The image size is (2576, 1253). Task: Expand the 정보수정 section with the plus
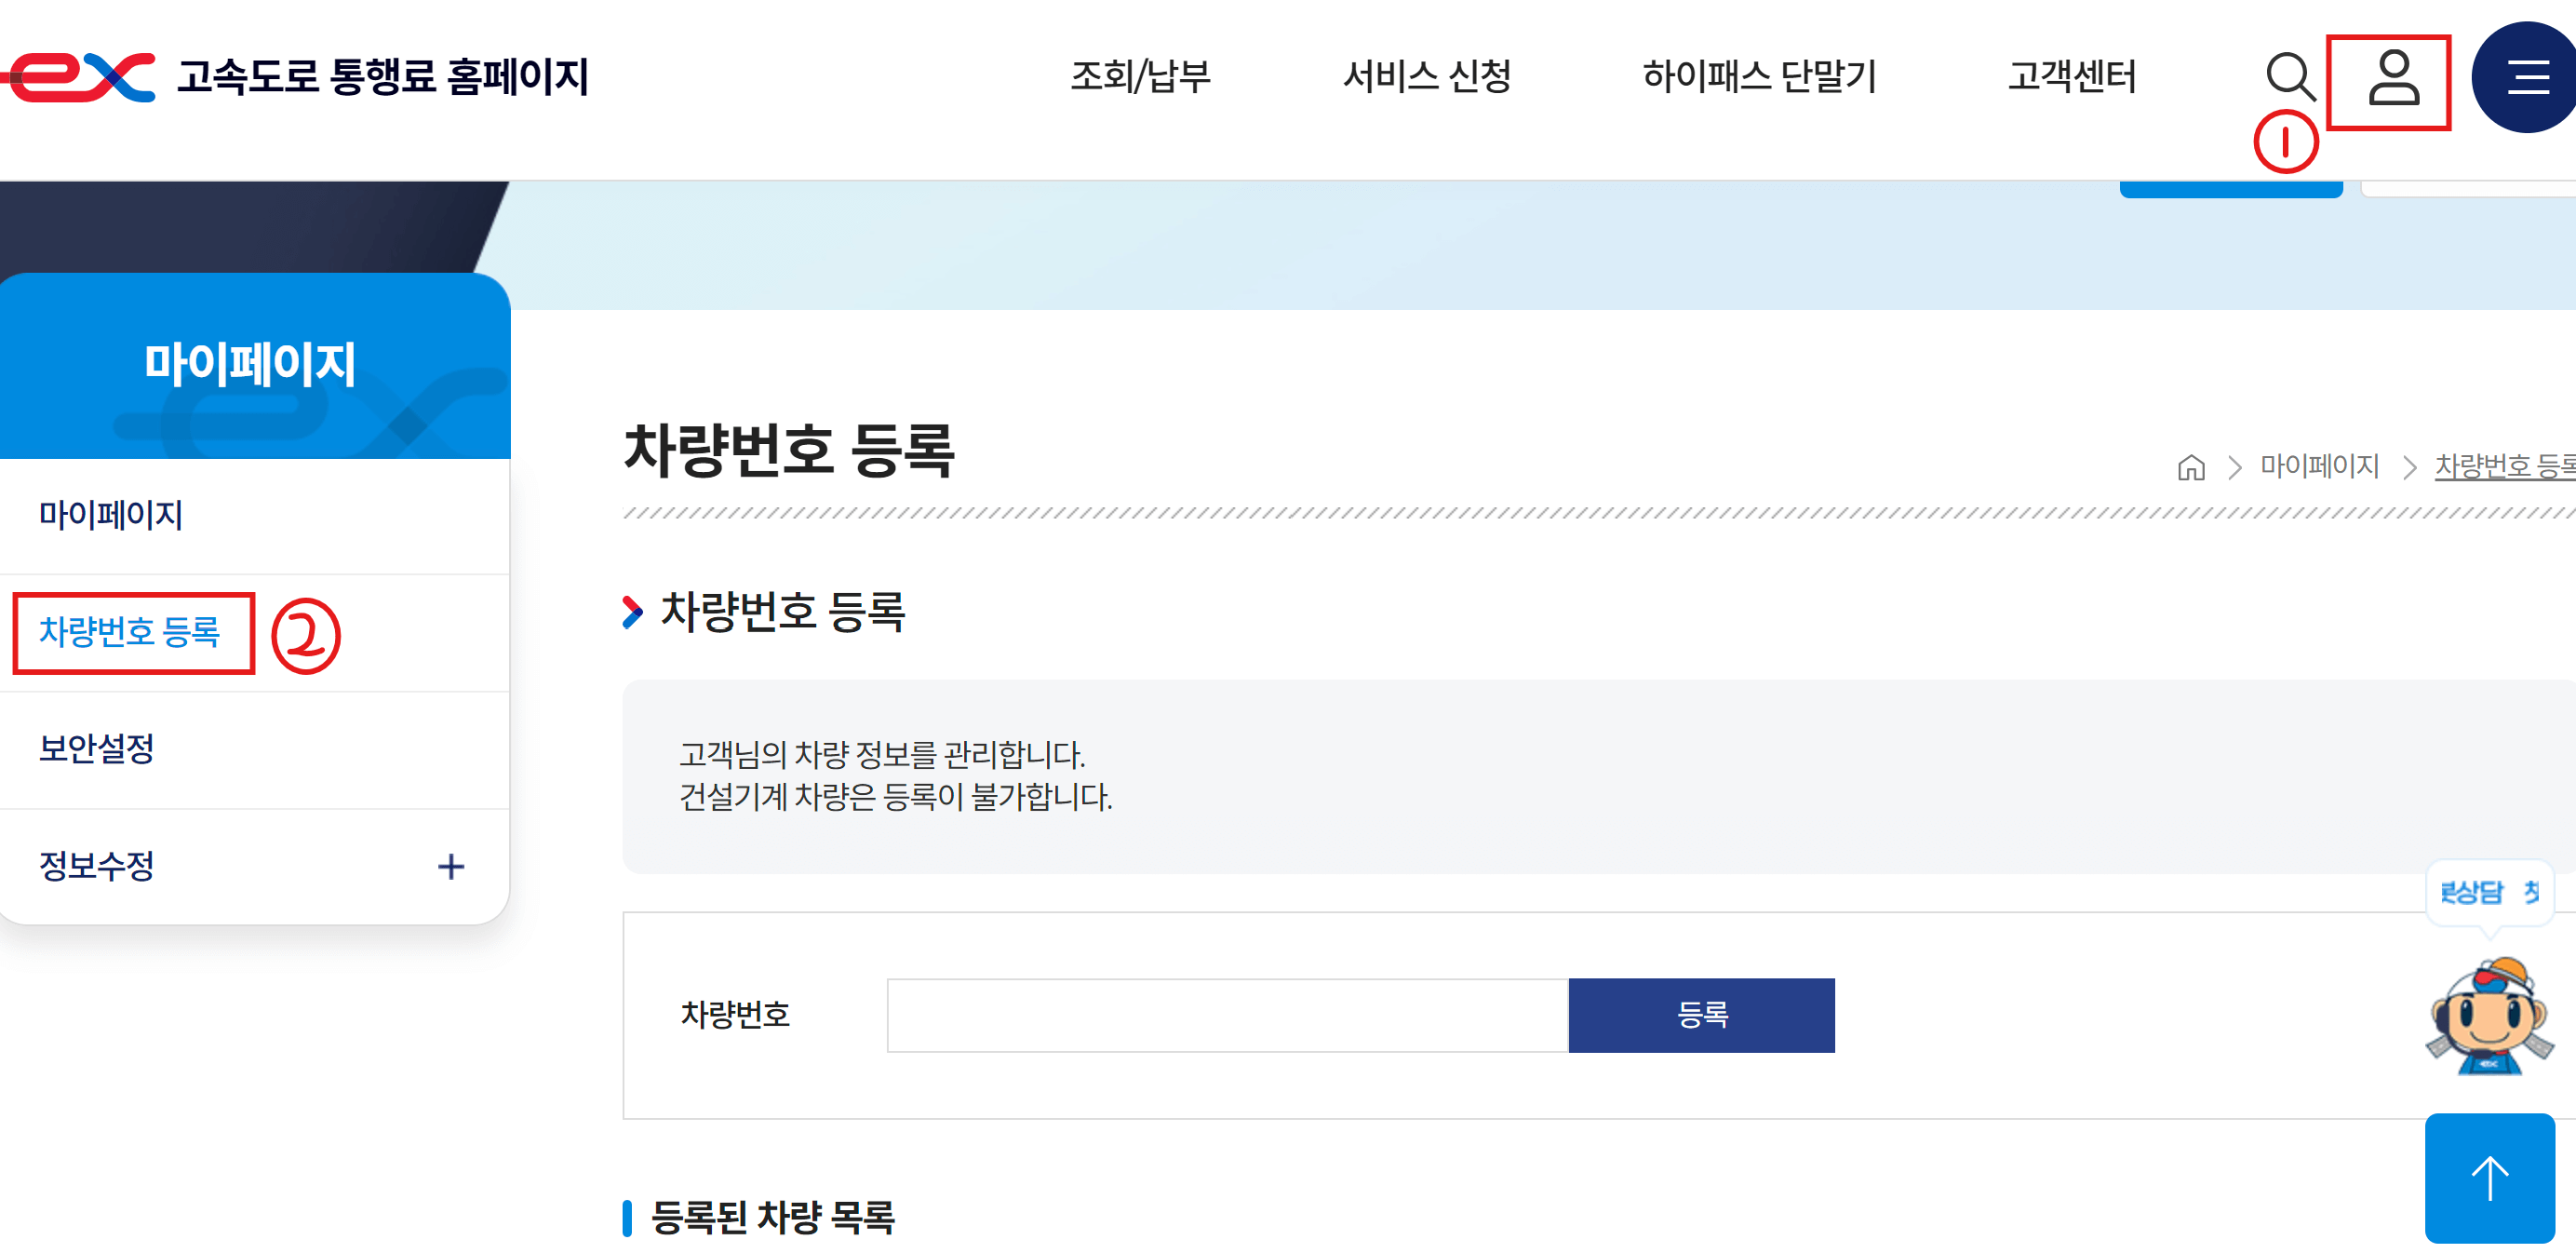[x=452, y=865]
